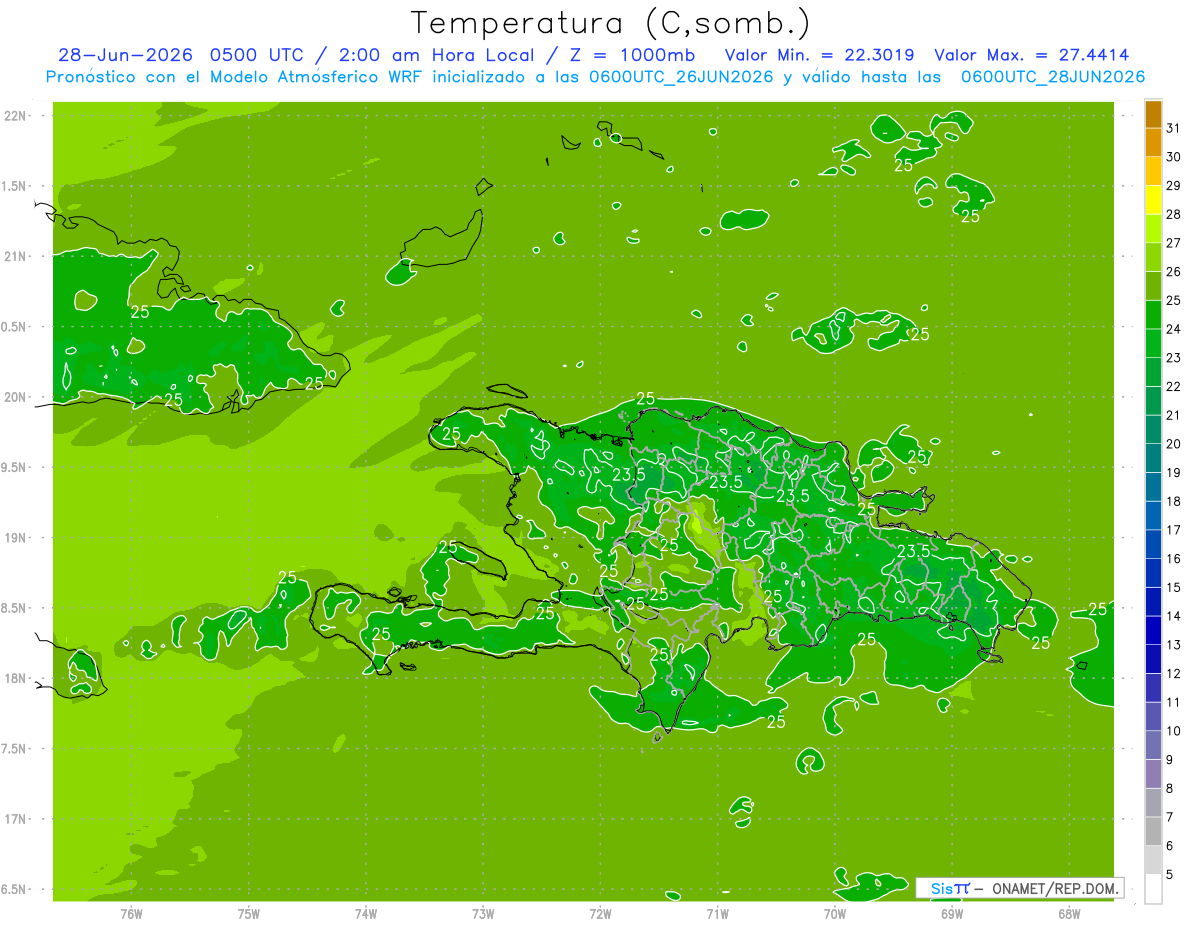Pick the legend swatch between 26 and 27

[1153, 257]
